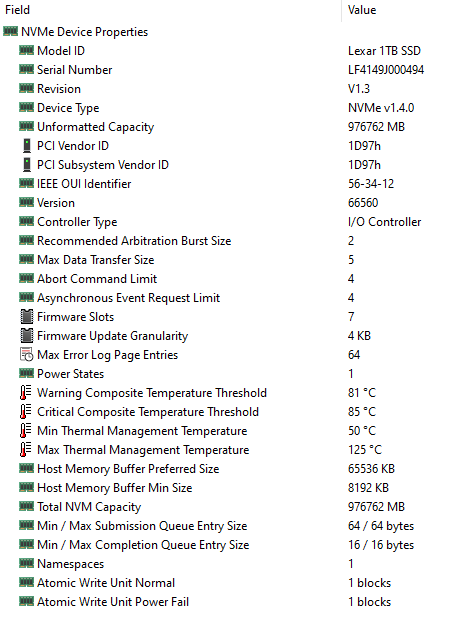Click the Model ID memory icon

(x=26, y=50)
